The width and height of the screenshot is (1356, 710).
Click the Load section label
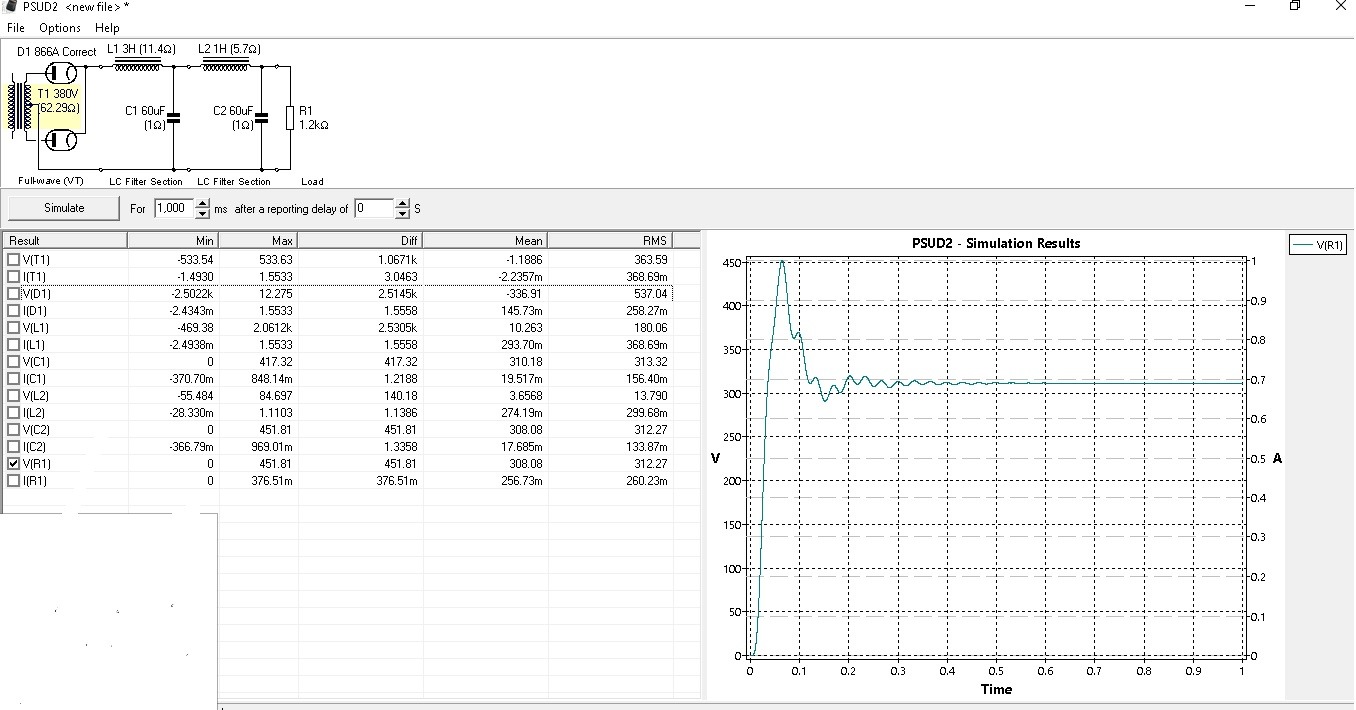point(312,181)
